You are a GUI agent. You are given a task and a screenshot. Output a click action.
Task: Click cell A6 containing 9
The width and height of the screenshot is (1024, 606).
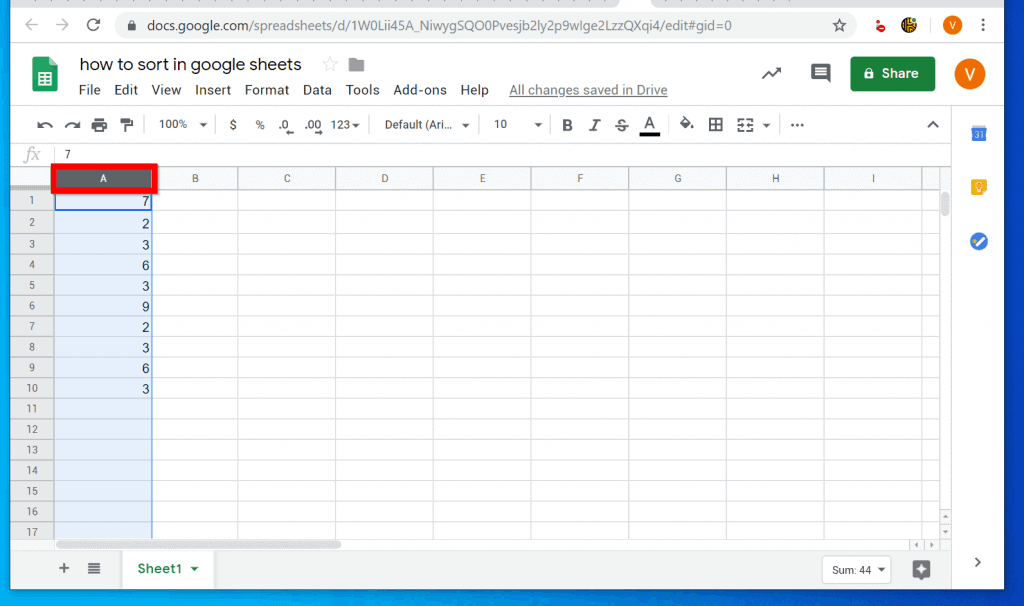click(103, 306)
